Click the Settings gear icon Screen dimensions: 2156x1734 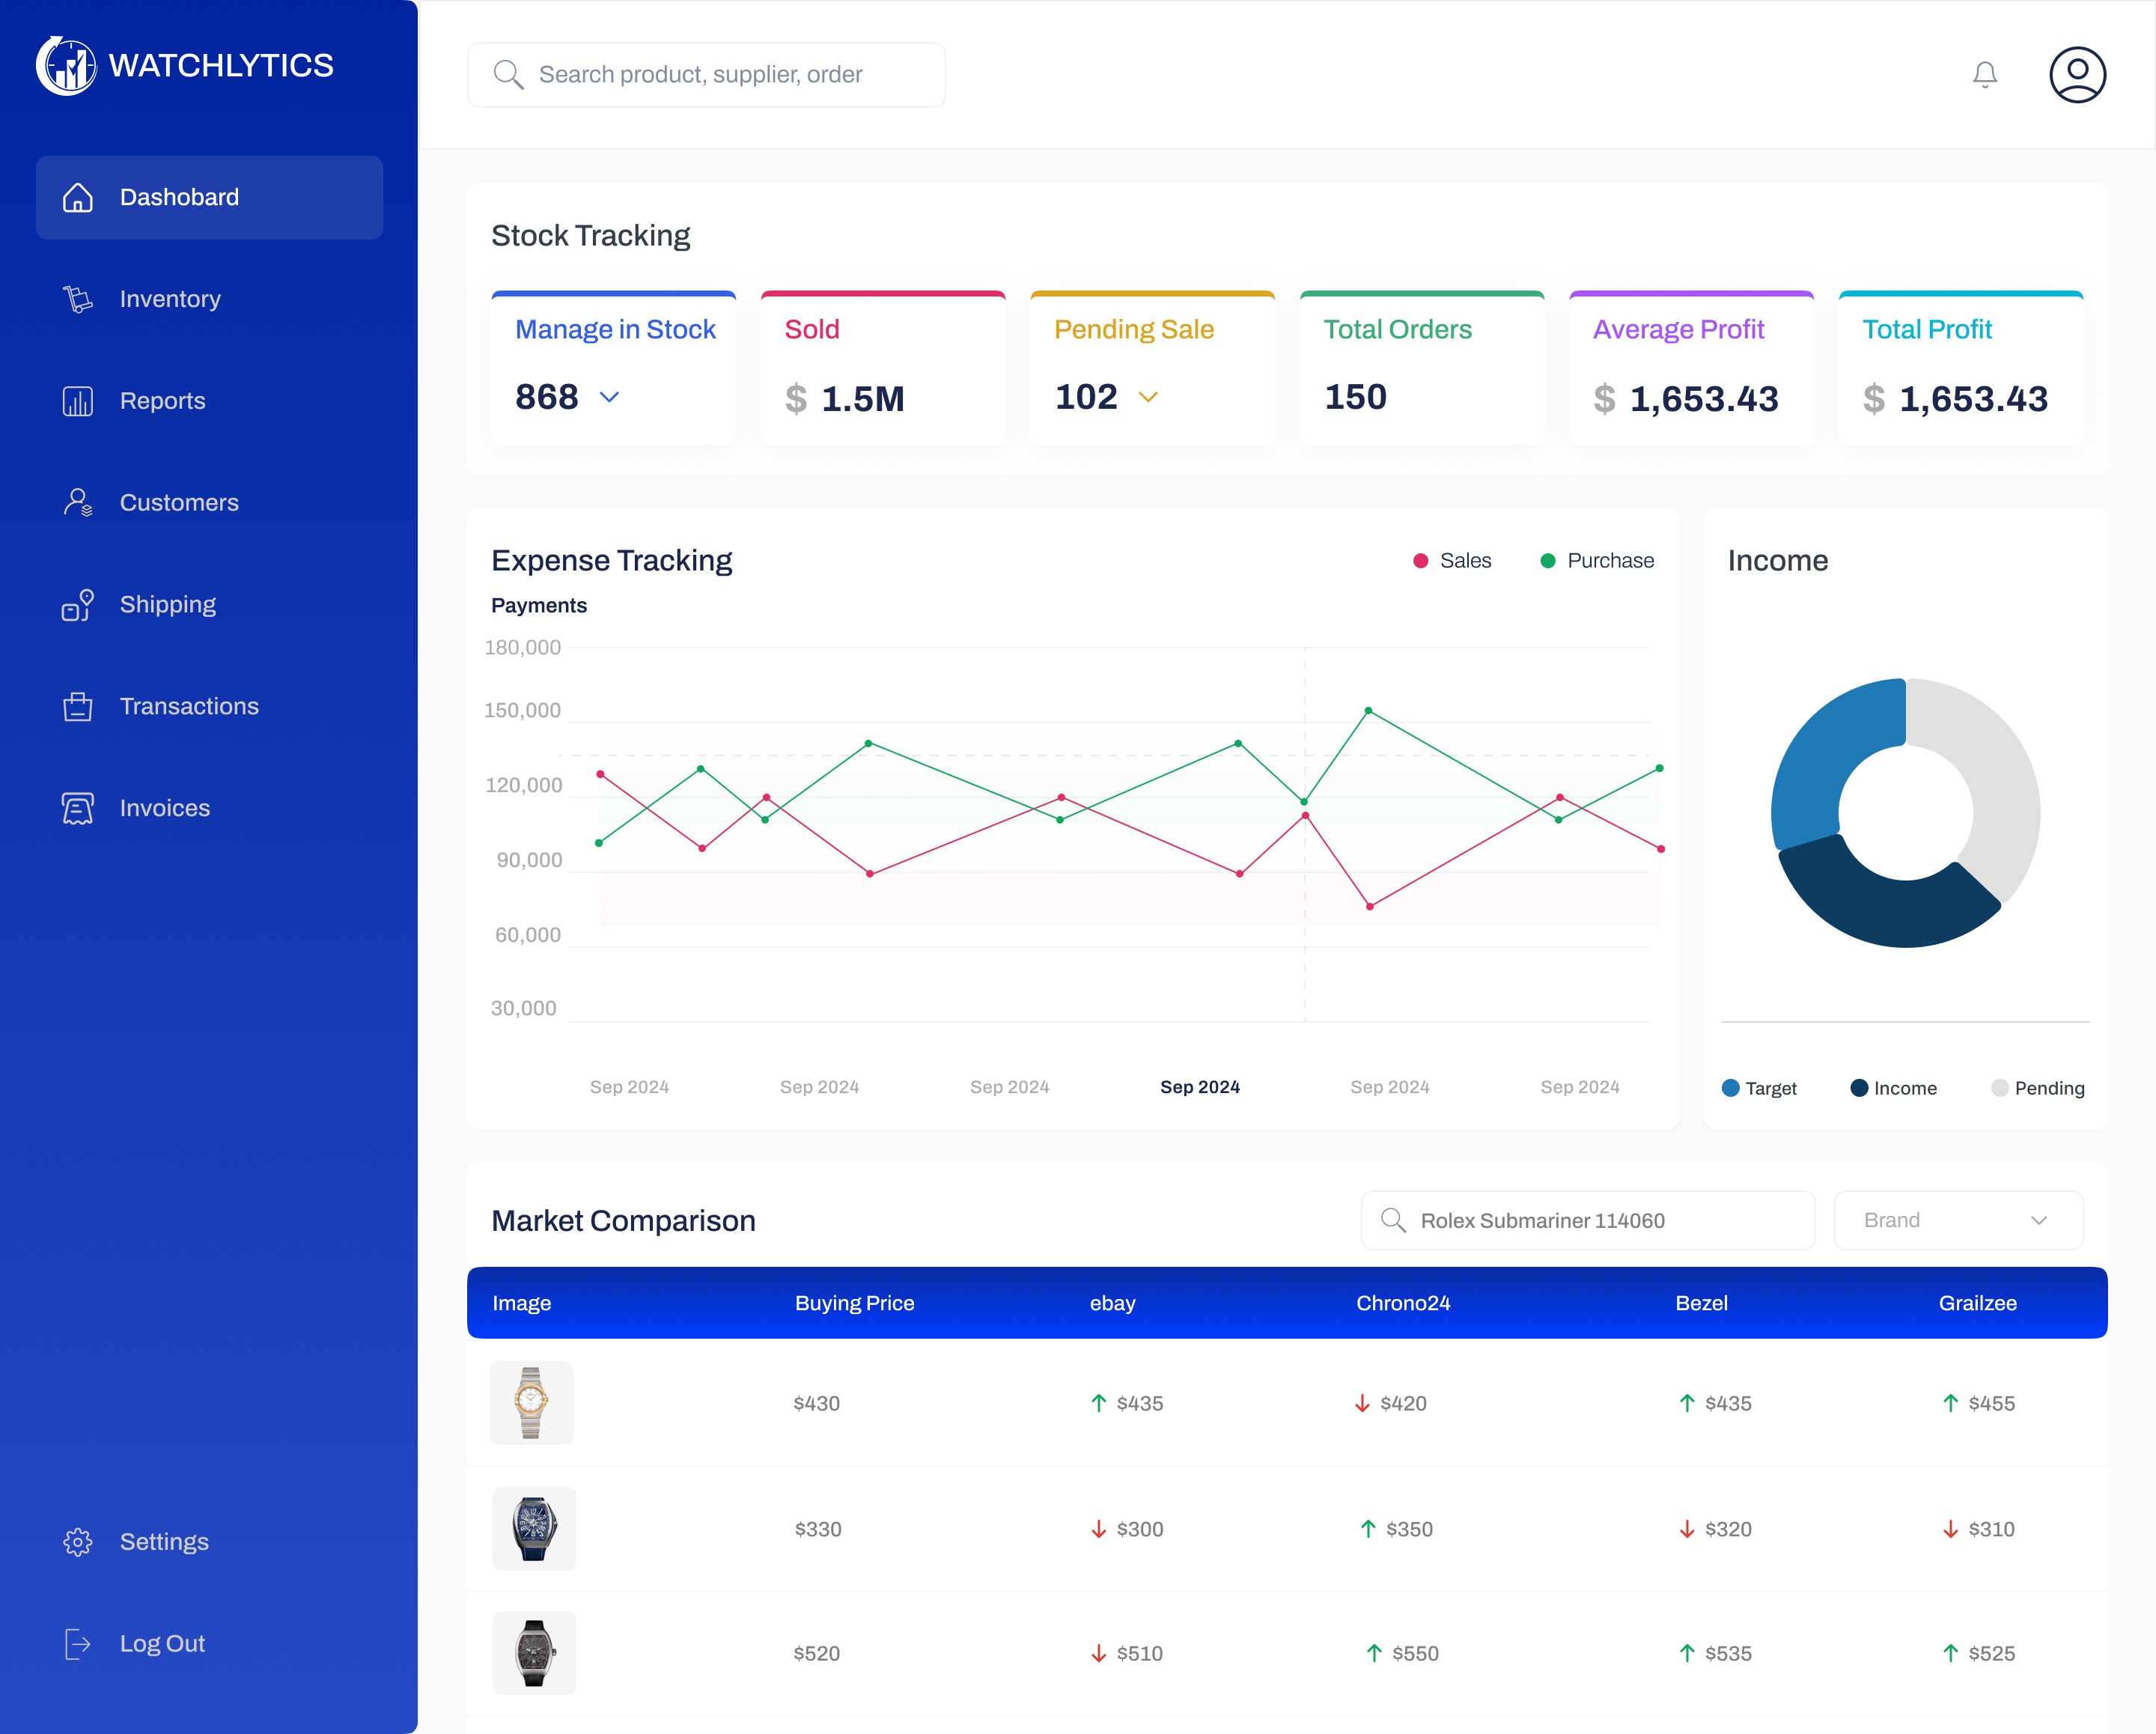tap(77, 1541)
